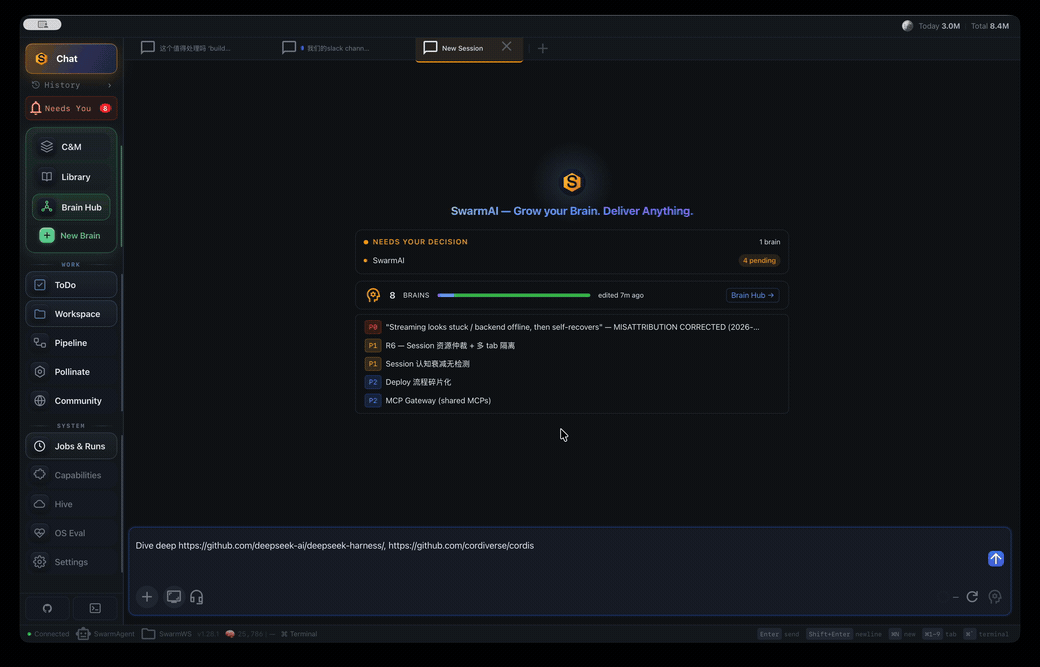The width and height of the screenshot is (1040, 667).
Task: Open the P1 'Session 认知衰减无检测' item
Action: tap(572, 364)
